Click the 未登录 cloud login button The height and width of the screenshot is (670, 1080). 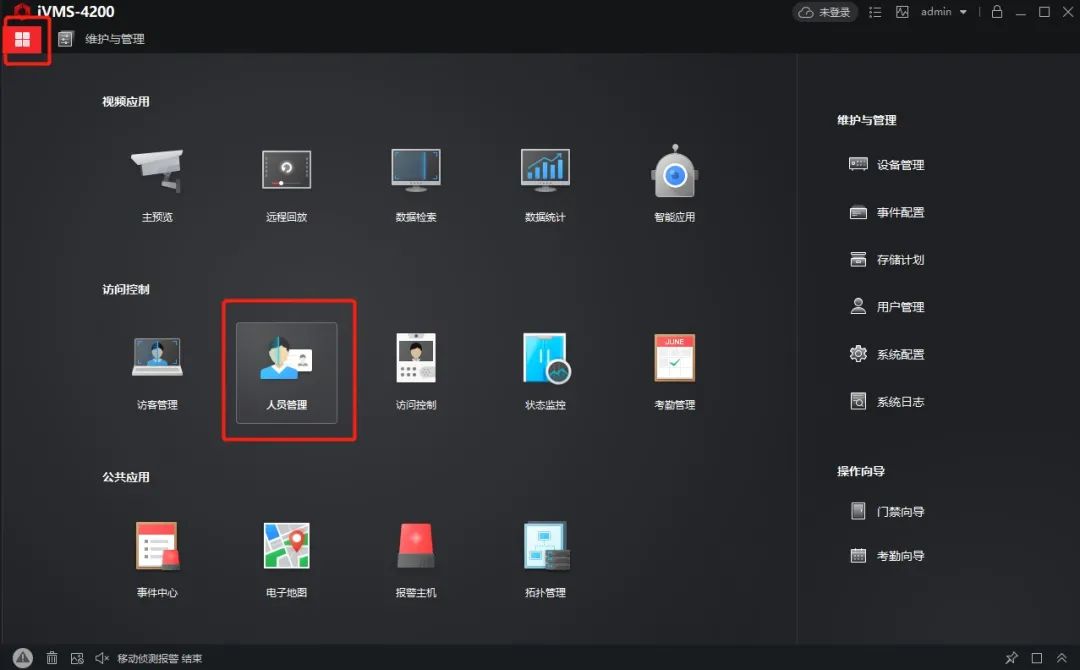point(825,12)
